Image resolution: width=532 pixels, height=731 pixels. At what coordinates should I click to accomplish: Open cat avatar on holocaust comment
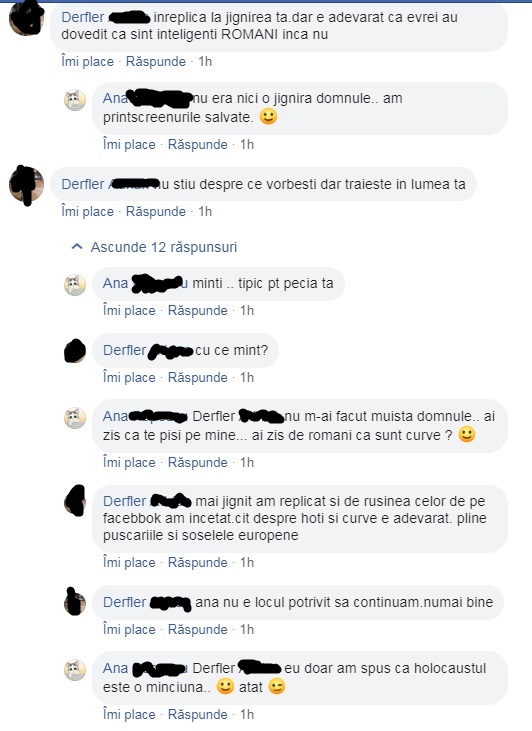click(75, 670)
